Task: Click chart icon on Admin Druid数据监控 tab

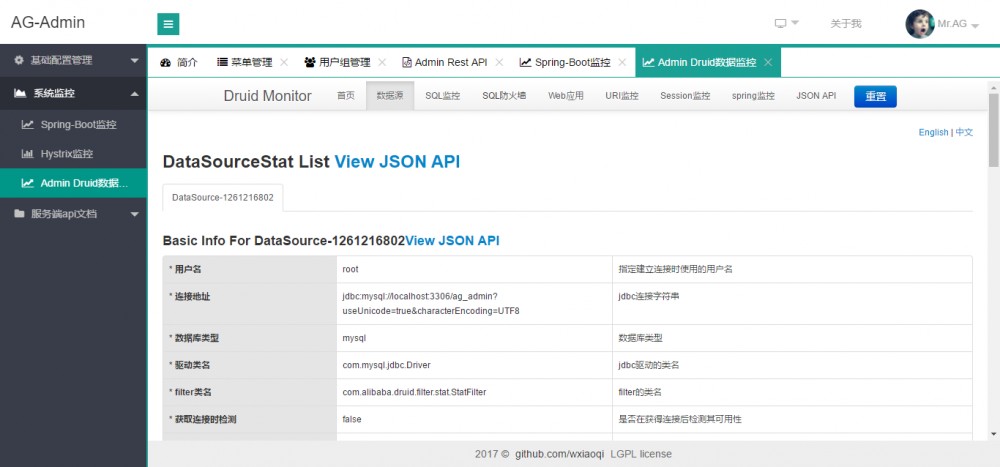Action: [649, 63]
